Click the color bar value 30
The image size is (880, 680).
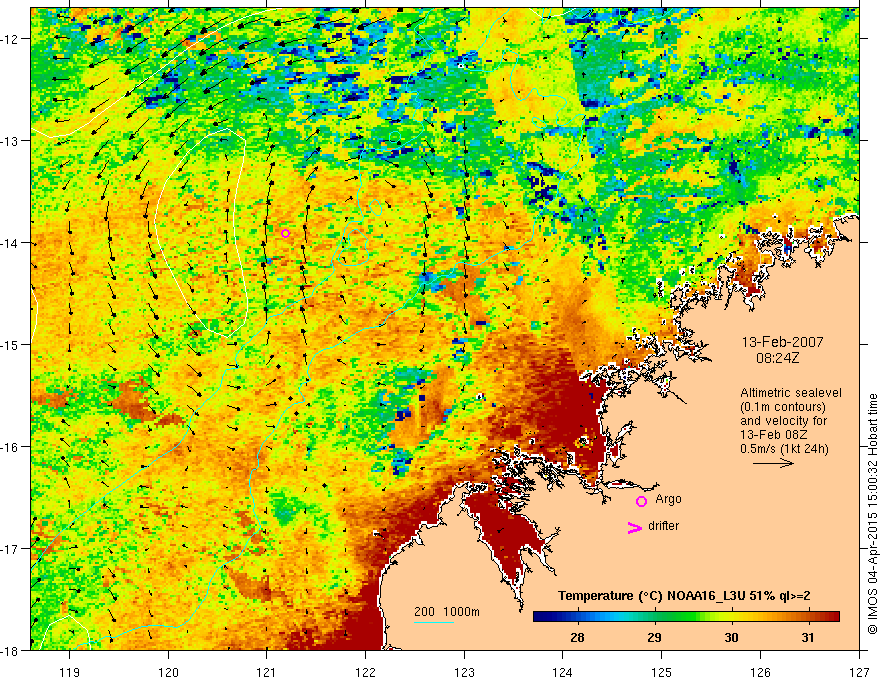point(731,637)
